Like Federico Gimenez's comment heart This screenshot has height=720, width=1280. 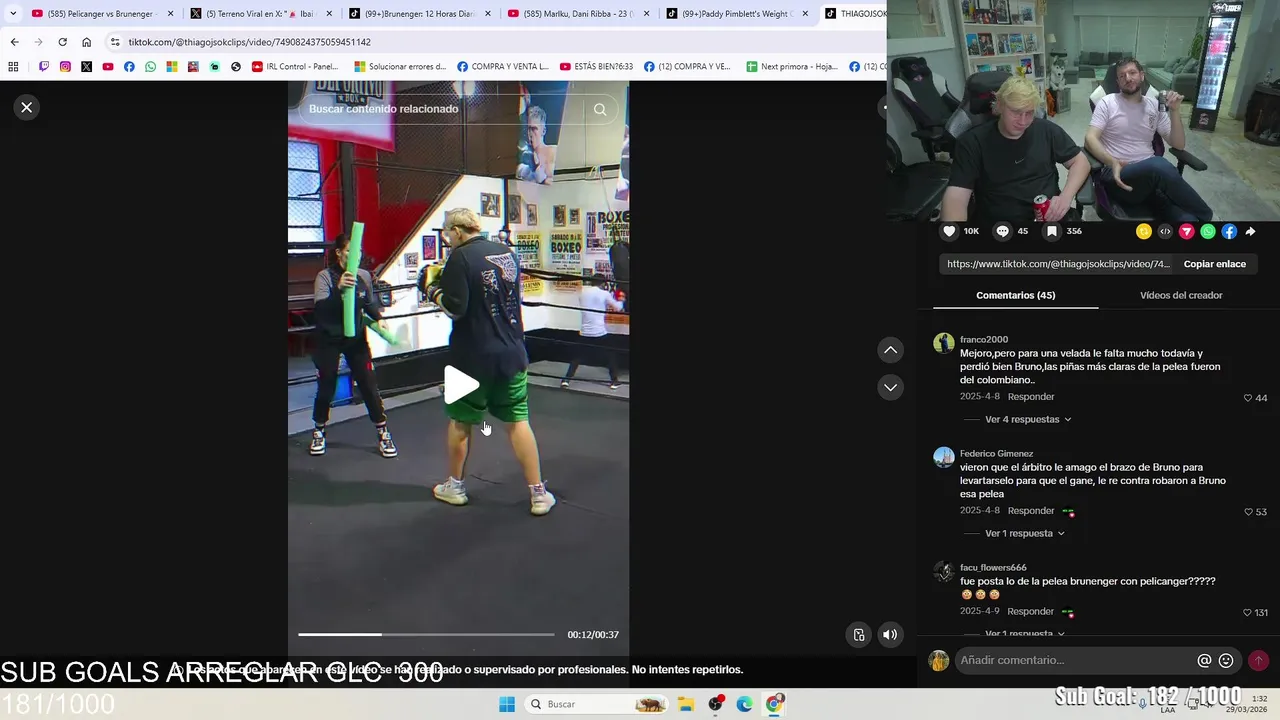point(1248,512)
